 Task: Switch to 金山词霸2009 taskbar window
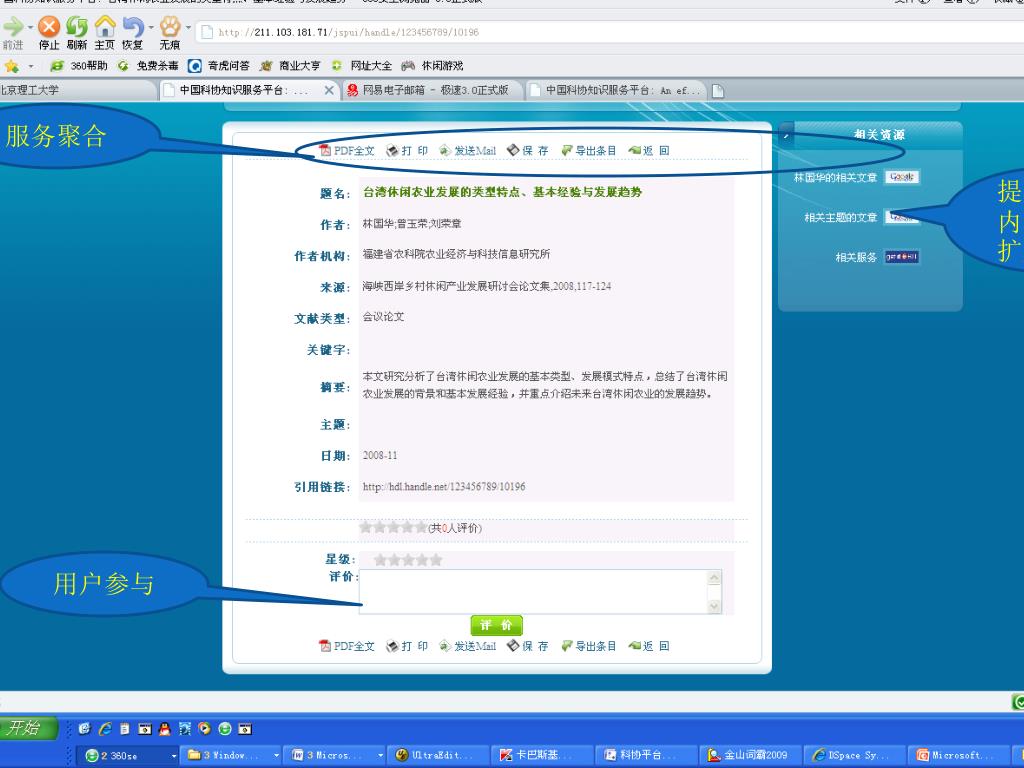tap(750, 756)
